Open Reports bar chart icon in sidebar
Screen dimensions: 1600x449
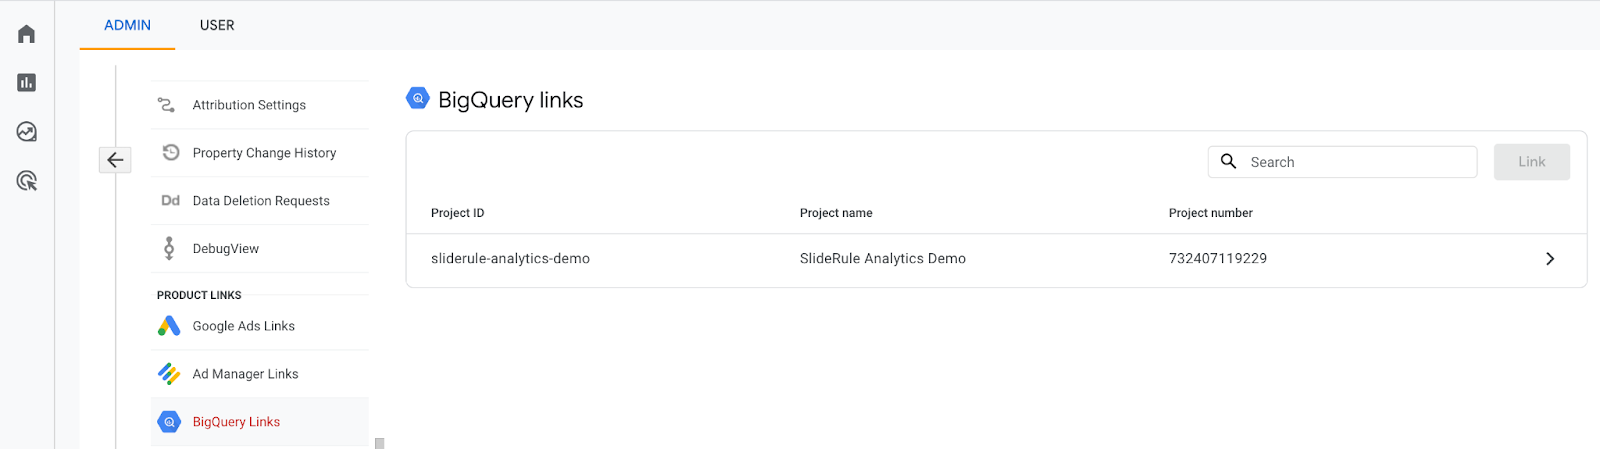coord(27,83)
